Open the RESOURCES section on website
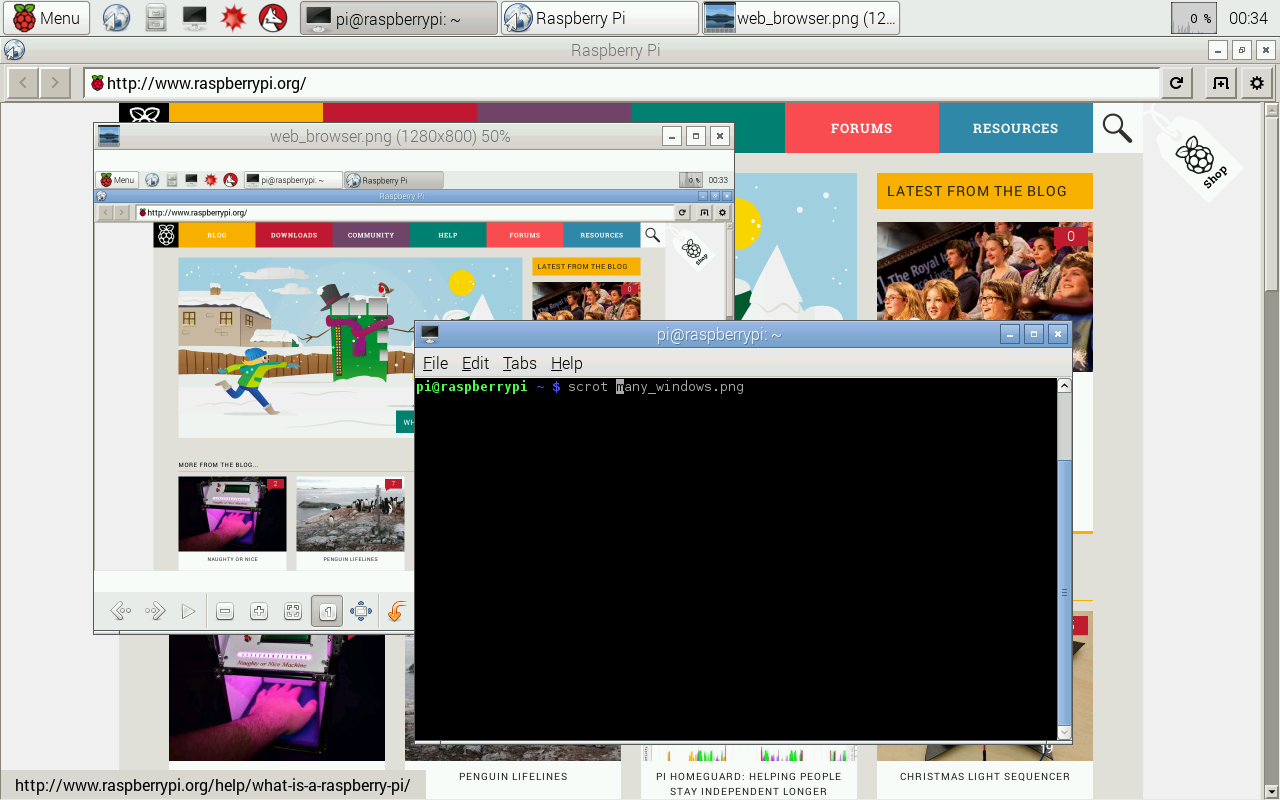The width and height of the screenshot is (1280, 800). coord(1016,128)
